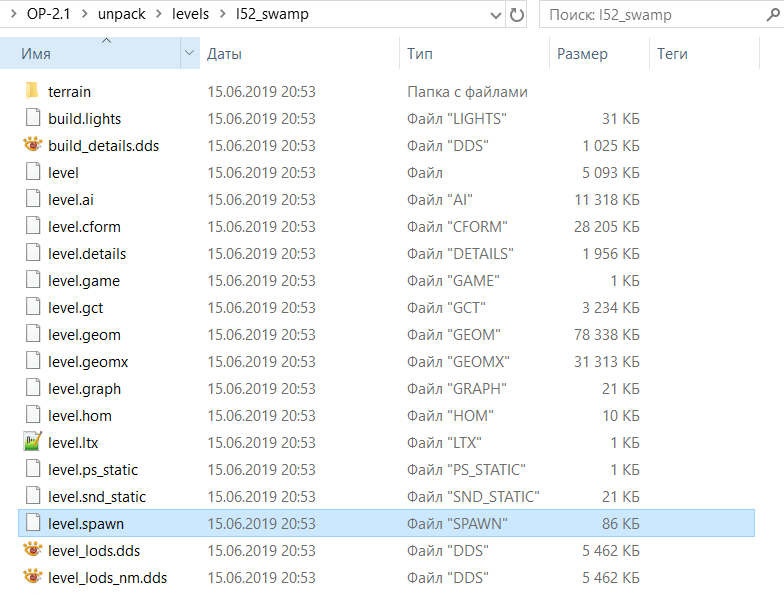Click the level.graph file icon
Screen dimensions: 784x595
(33, 388)
